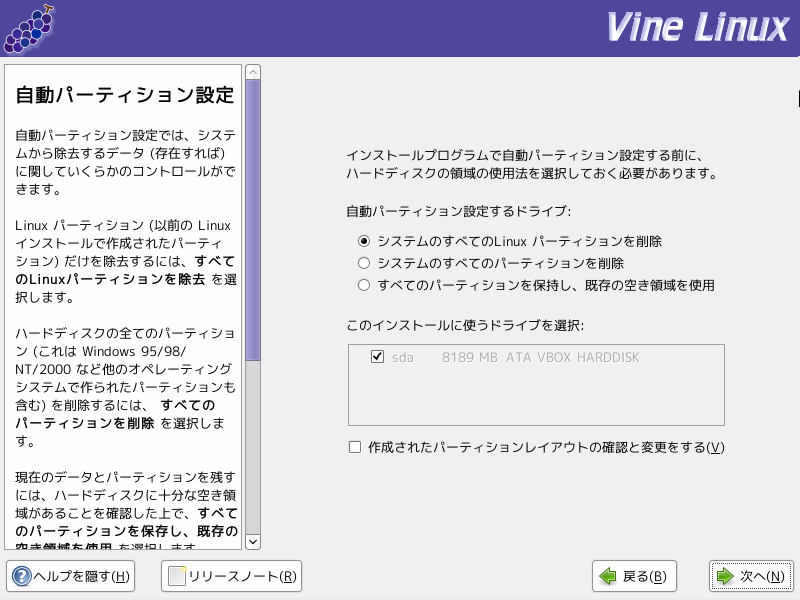The height and width of the screenshot is (600, 800).
Task: Choose keep all partitions and use free space
Action: click(364, 285)
